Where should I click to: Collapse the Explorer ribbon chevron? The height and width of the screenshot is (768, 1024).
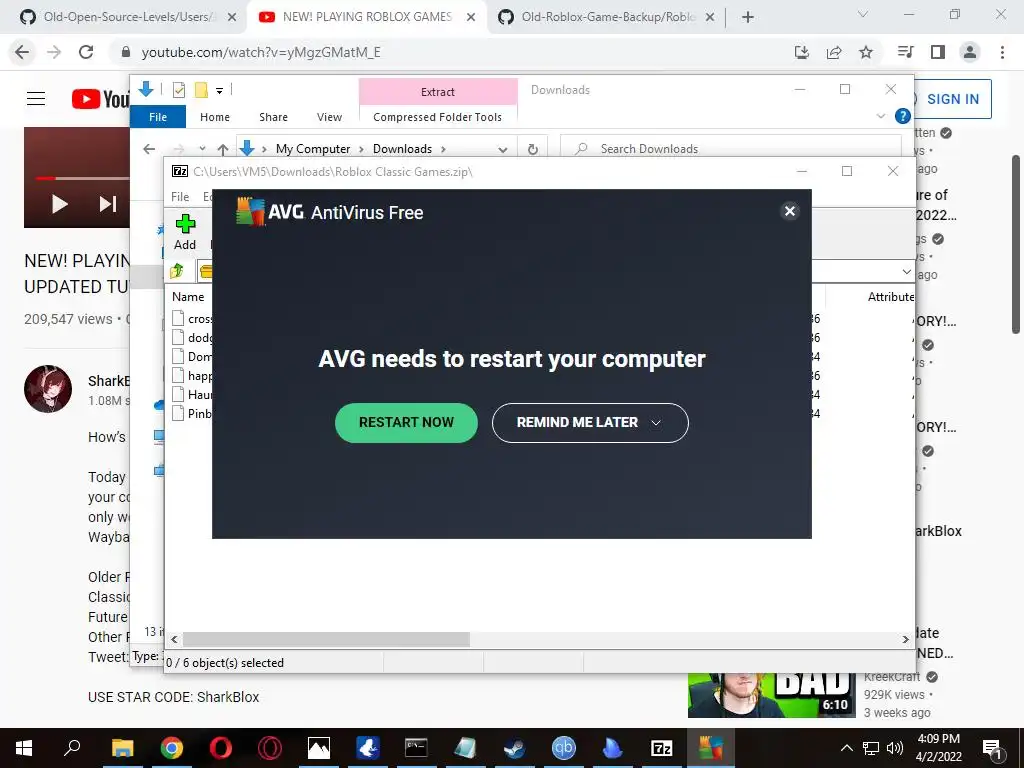(x=880, y=116)
